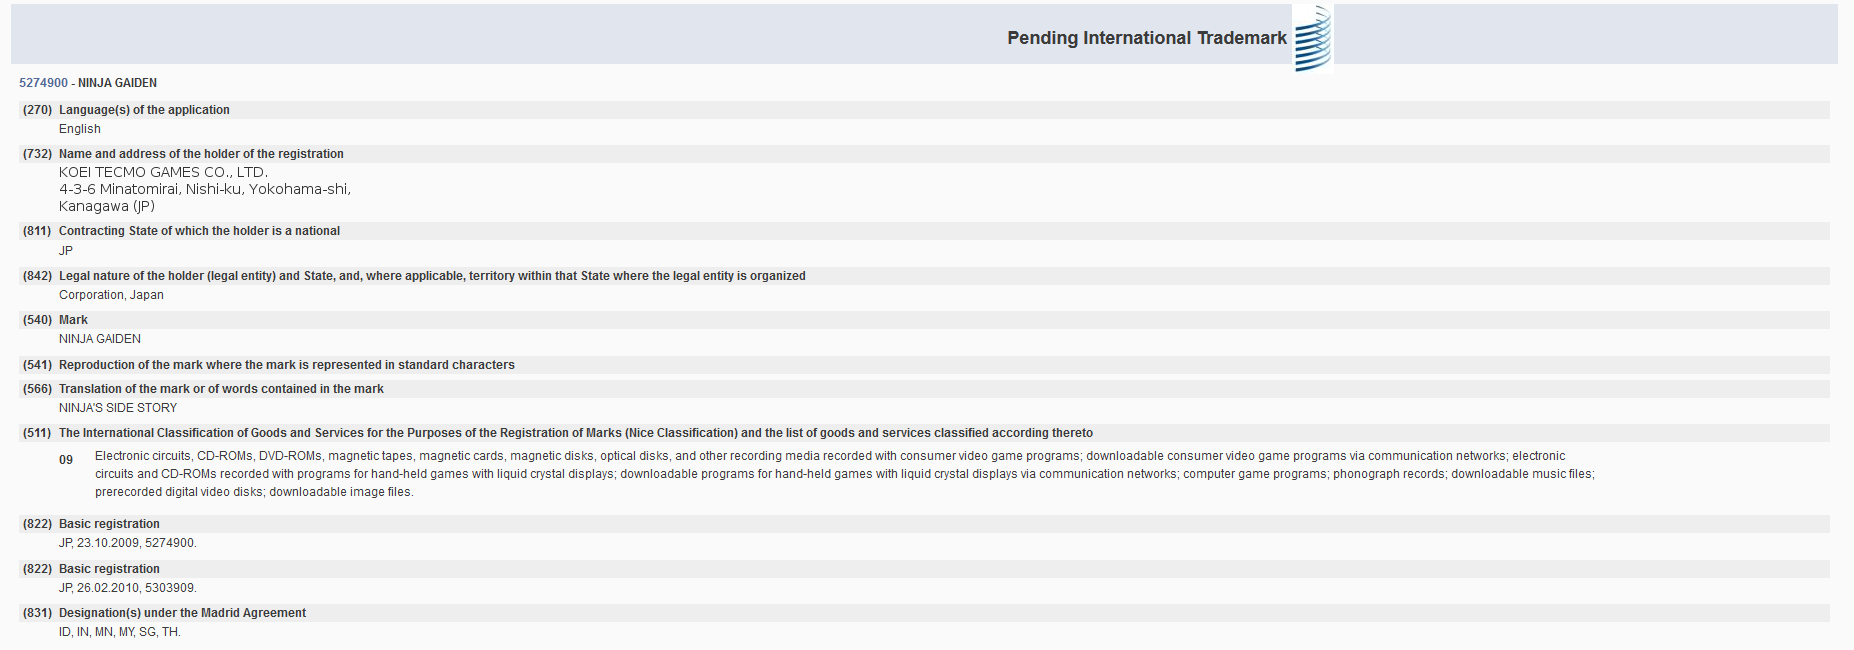Click the ID, IN, MN, MY, SG, TH designations
Image resolution: width=1854 pixels, height=650 pixels.
point(119,632)
